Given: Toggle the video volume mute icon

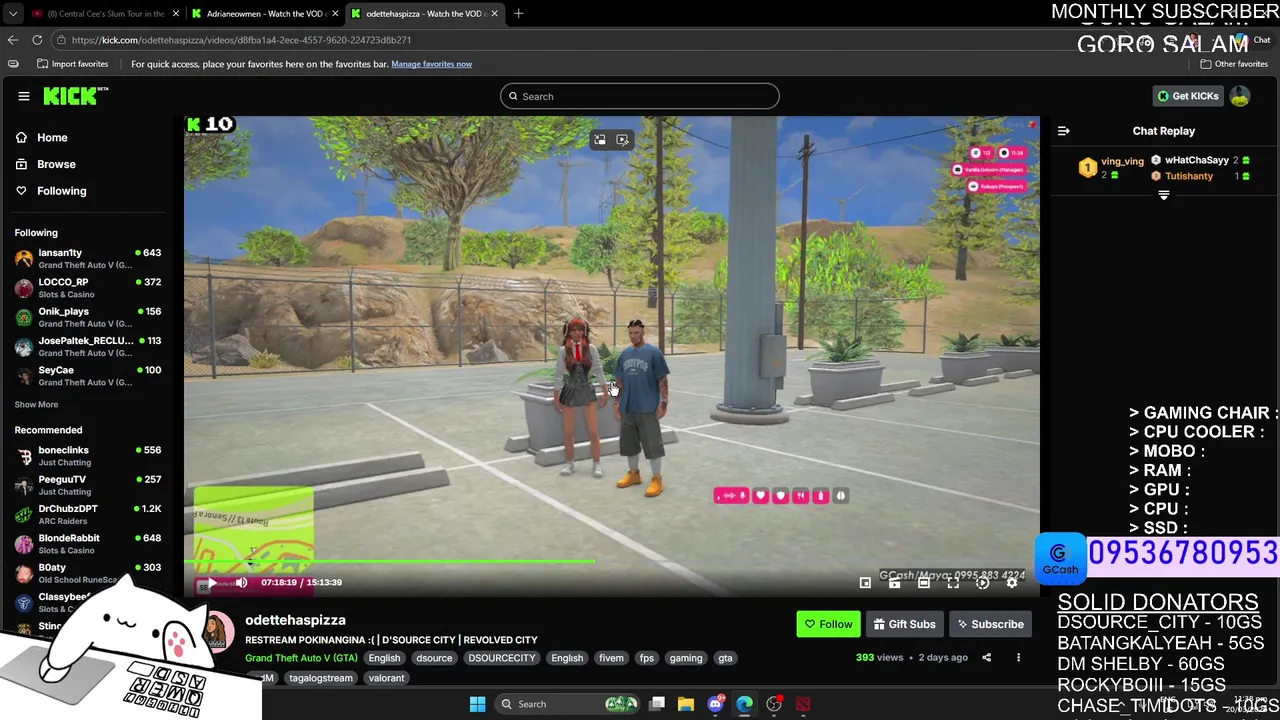Looking at the screenshot, I should click(241, 582).
